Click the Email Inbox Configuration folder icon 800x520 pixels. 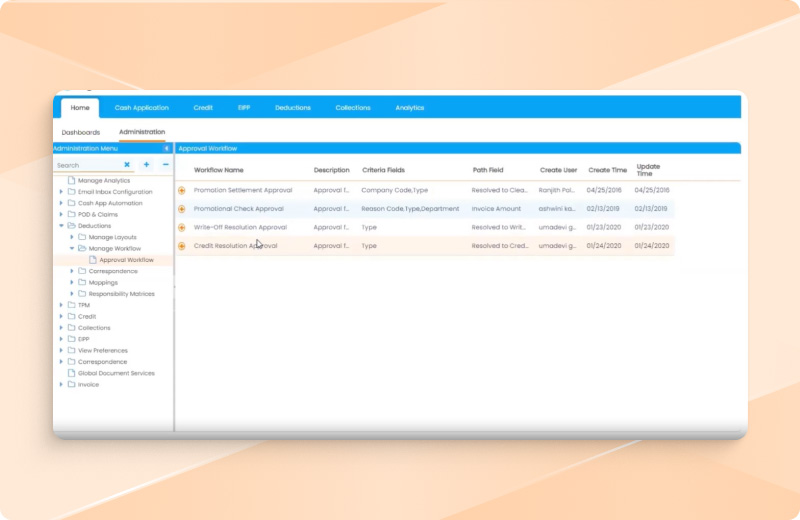(71, 192)
